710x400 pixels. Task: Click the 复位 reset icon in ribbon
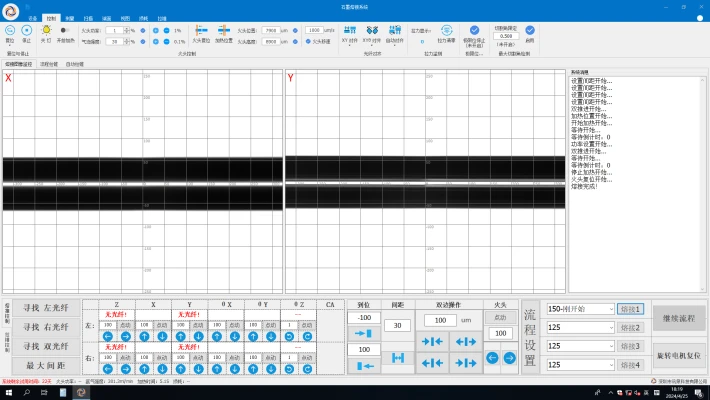point(10,31)
